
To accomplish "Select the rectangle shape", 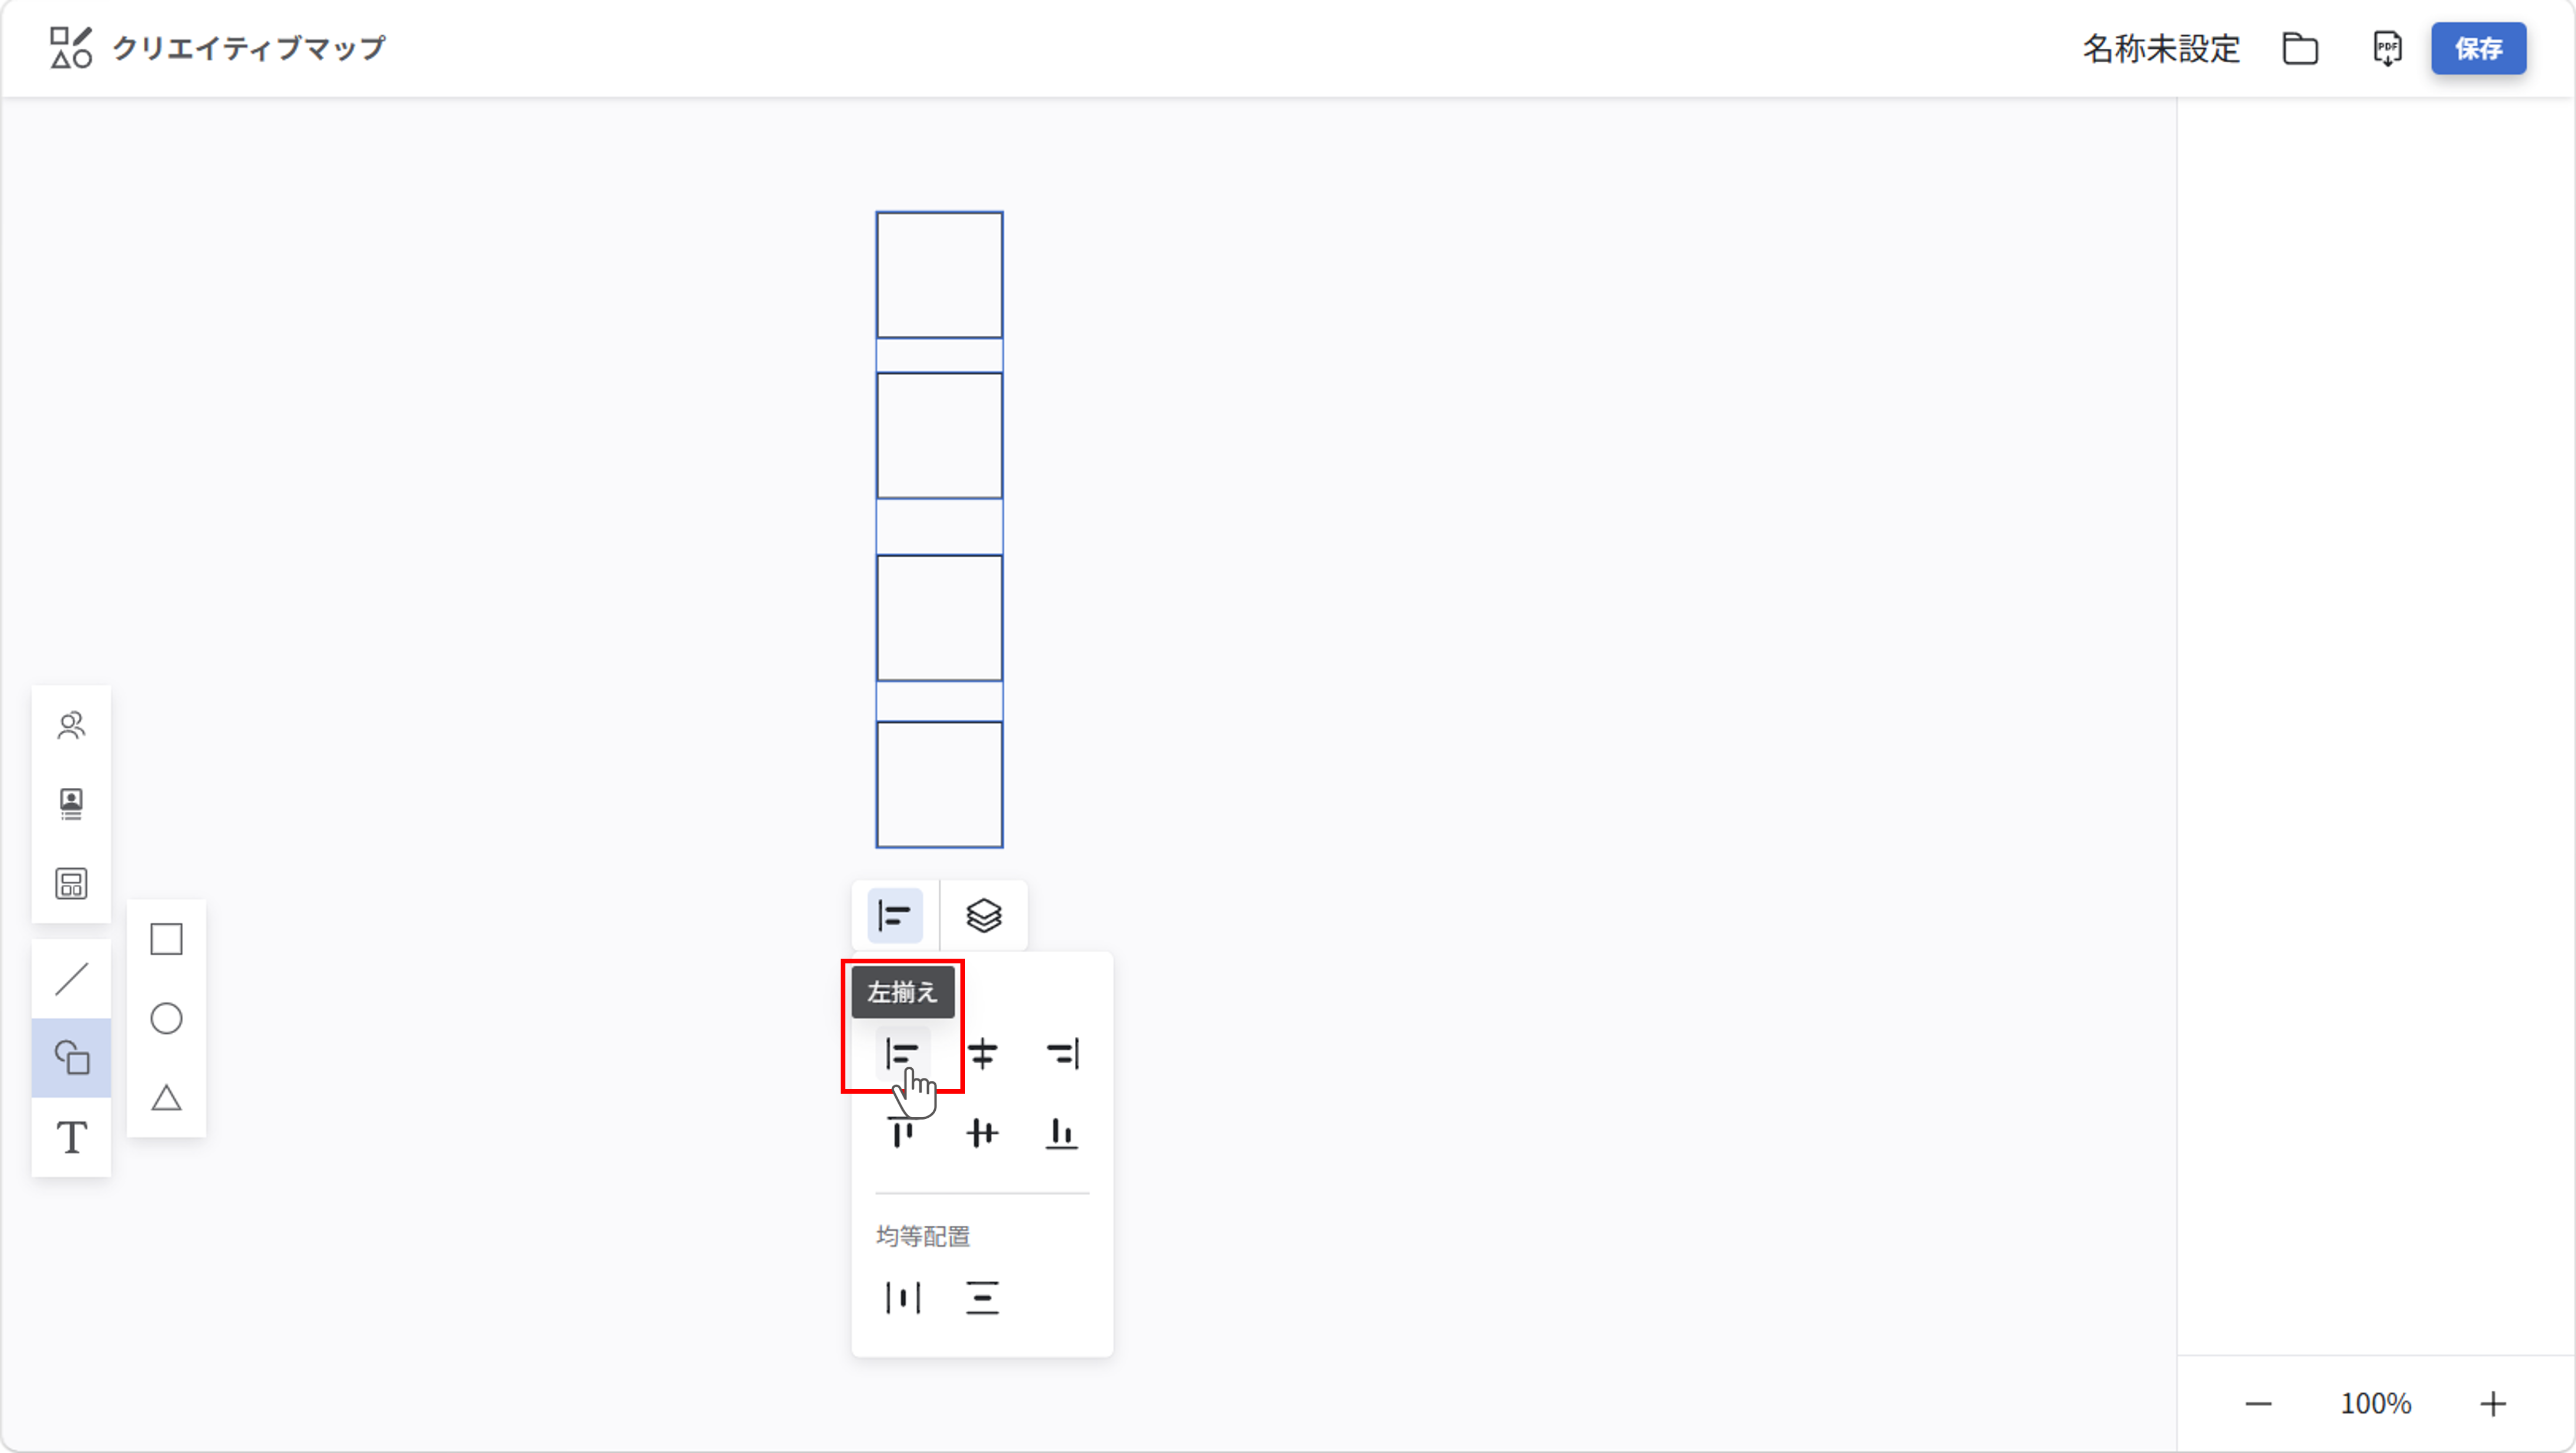I will [166, 939].
